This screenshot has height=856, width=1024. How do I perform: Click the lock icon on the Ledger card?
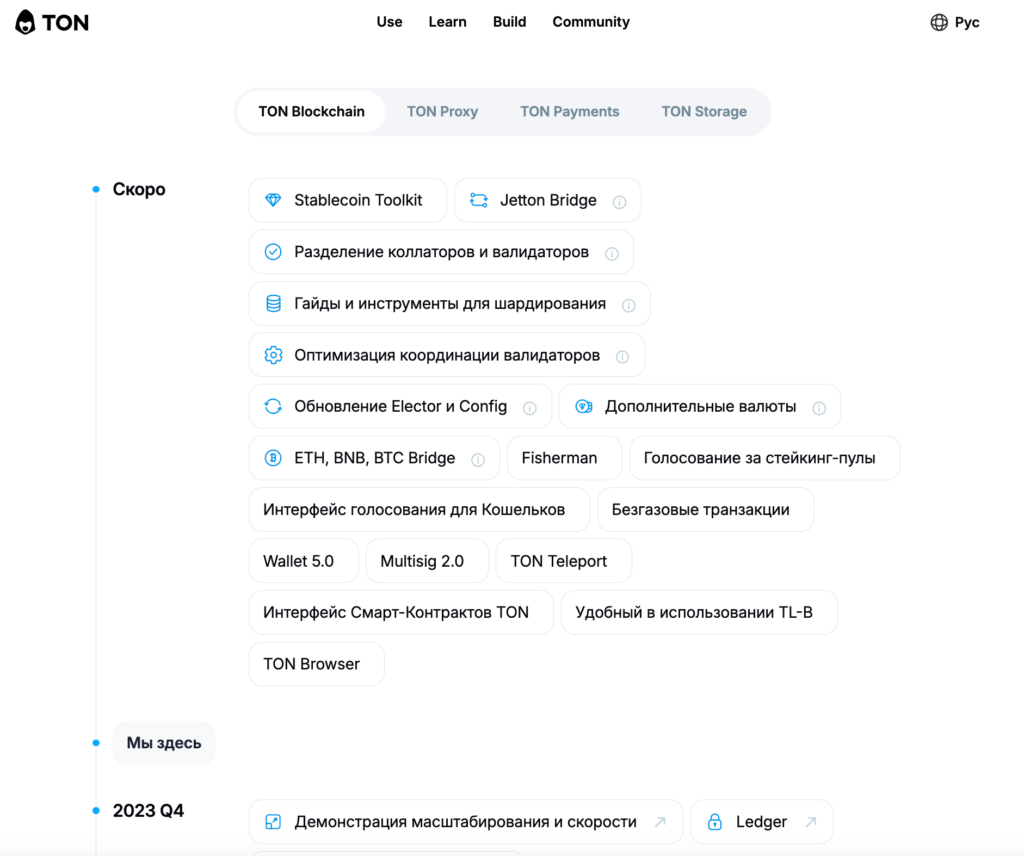pyautogui.click(x=715, y=821)
